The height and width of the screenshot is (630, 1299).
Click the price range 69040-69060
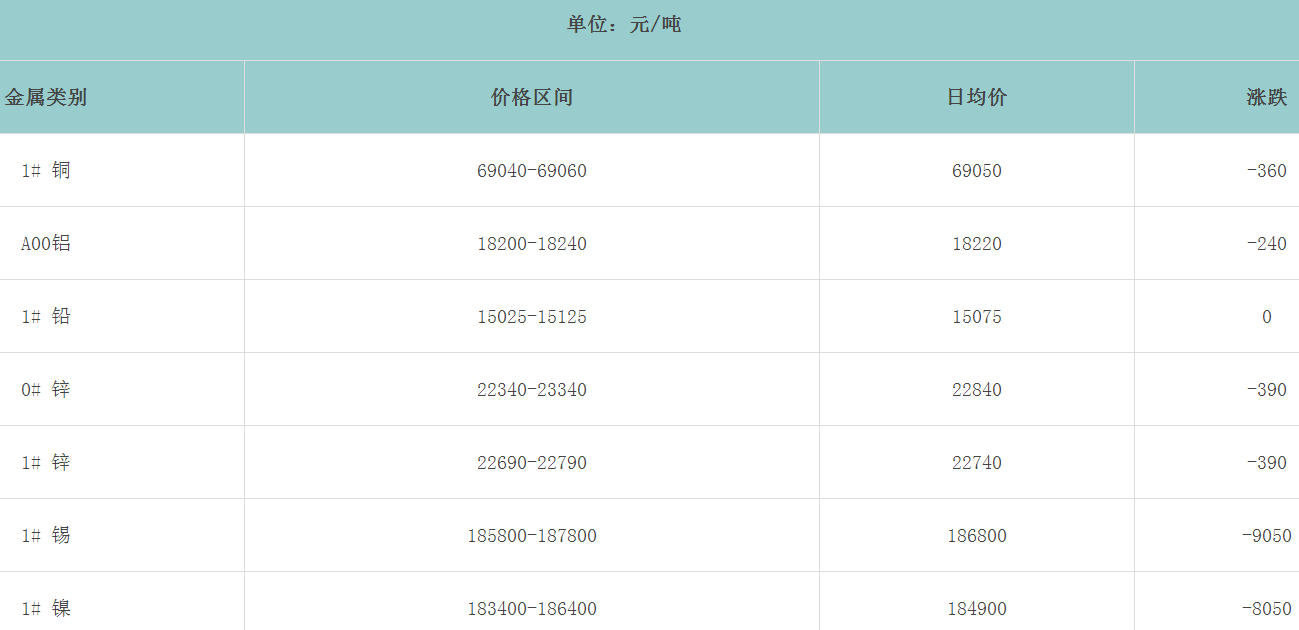(x=532, y=171)
